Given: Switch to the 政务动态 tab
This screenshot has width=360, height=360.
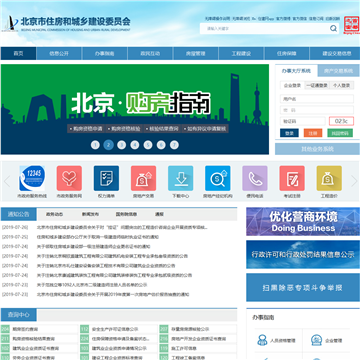Looking at the screenshot, I should point(54,214).
